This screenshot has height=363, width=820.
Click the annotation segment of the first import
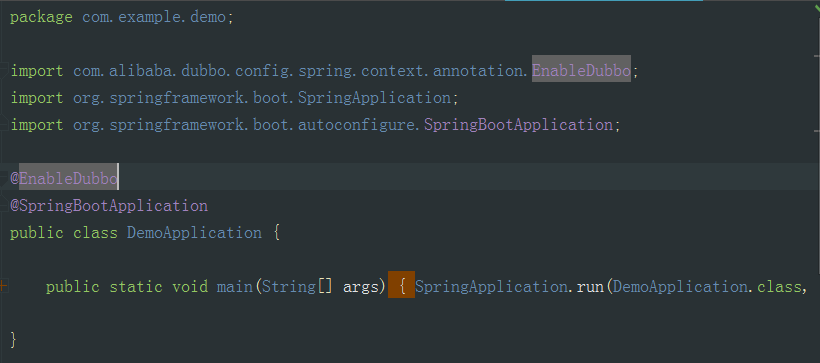tap(477, 71)
